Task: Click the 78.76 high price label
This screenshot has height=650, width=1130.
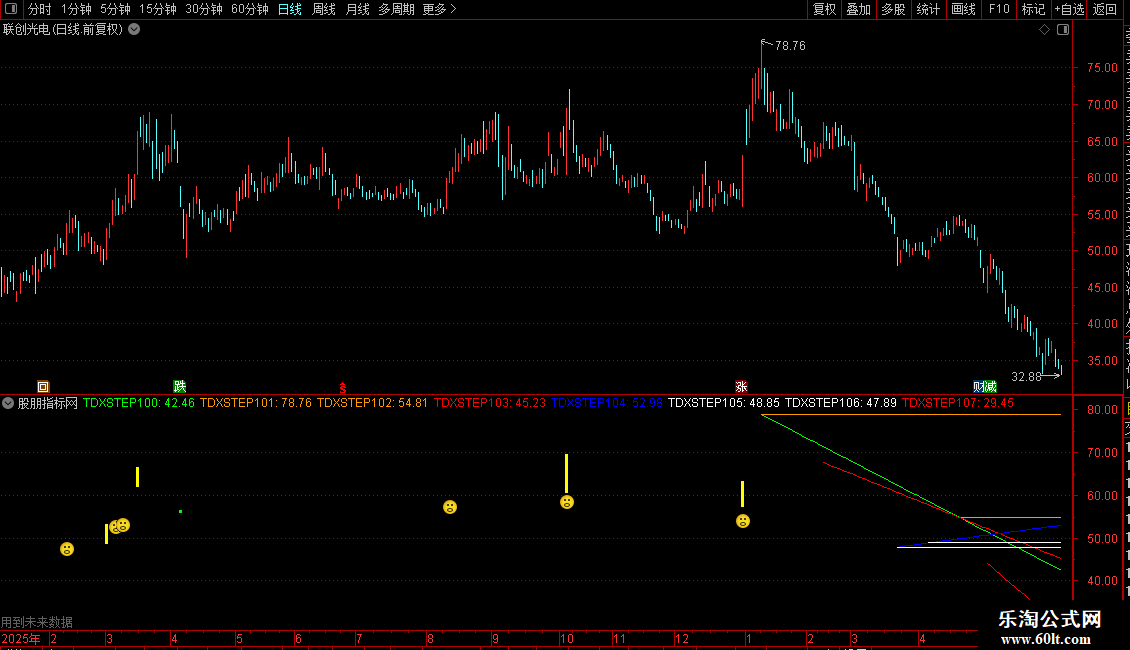Action: pos(791,45)
